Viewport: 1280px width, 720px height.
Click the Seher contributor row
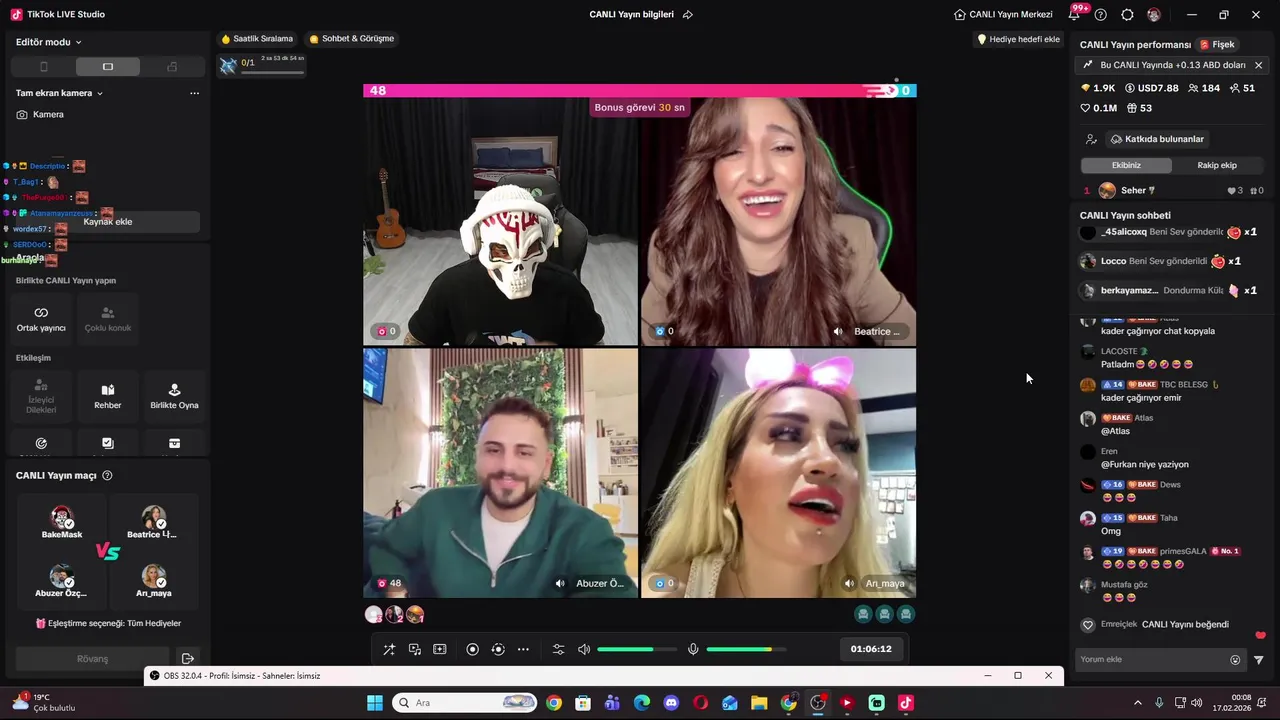click(x=1173, y=190)
